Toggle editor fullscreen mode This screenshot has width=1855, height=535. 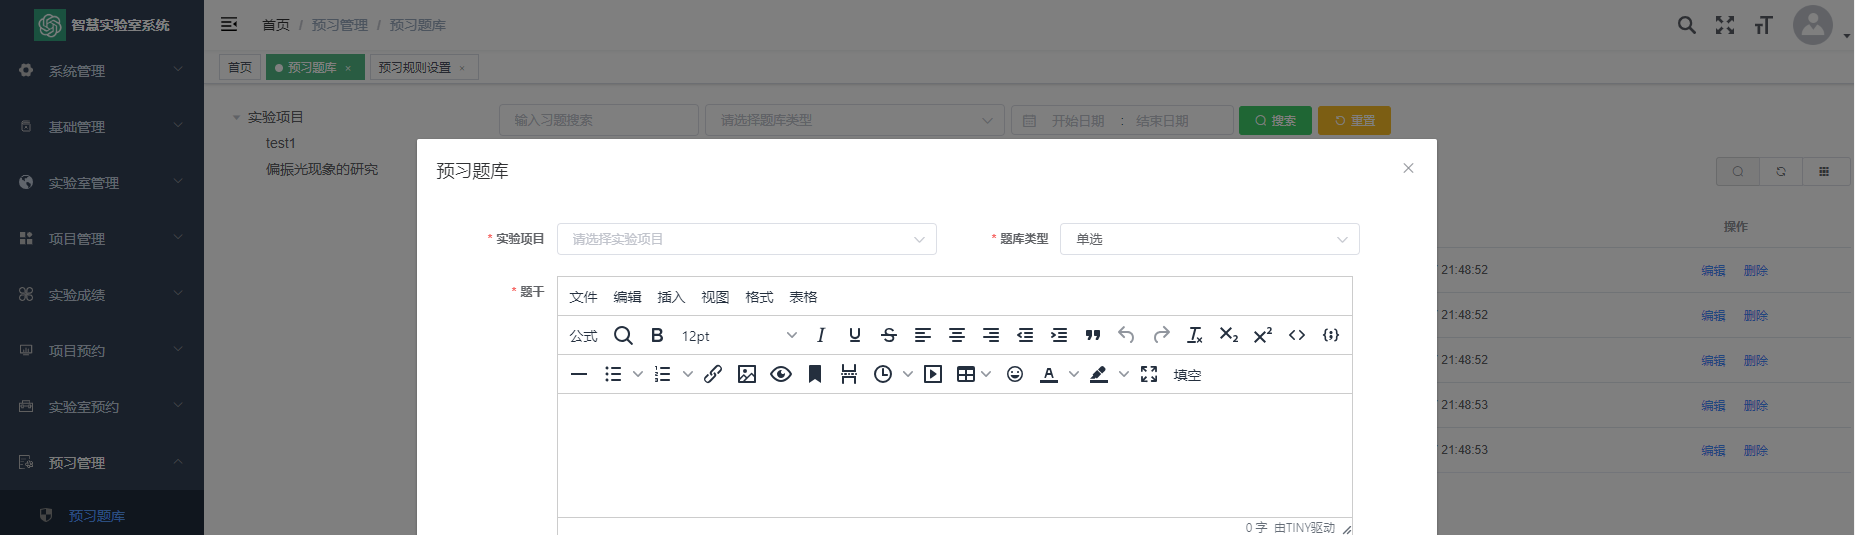(x=1149, y=374)
